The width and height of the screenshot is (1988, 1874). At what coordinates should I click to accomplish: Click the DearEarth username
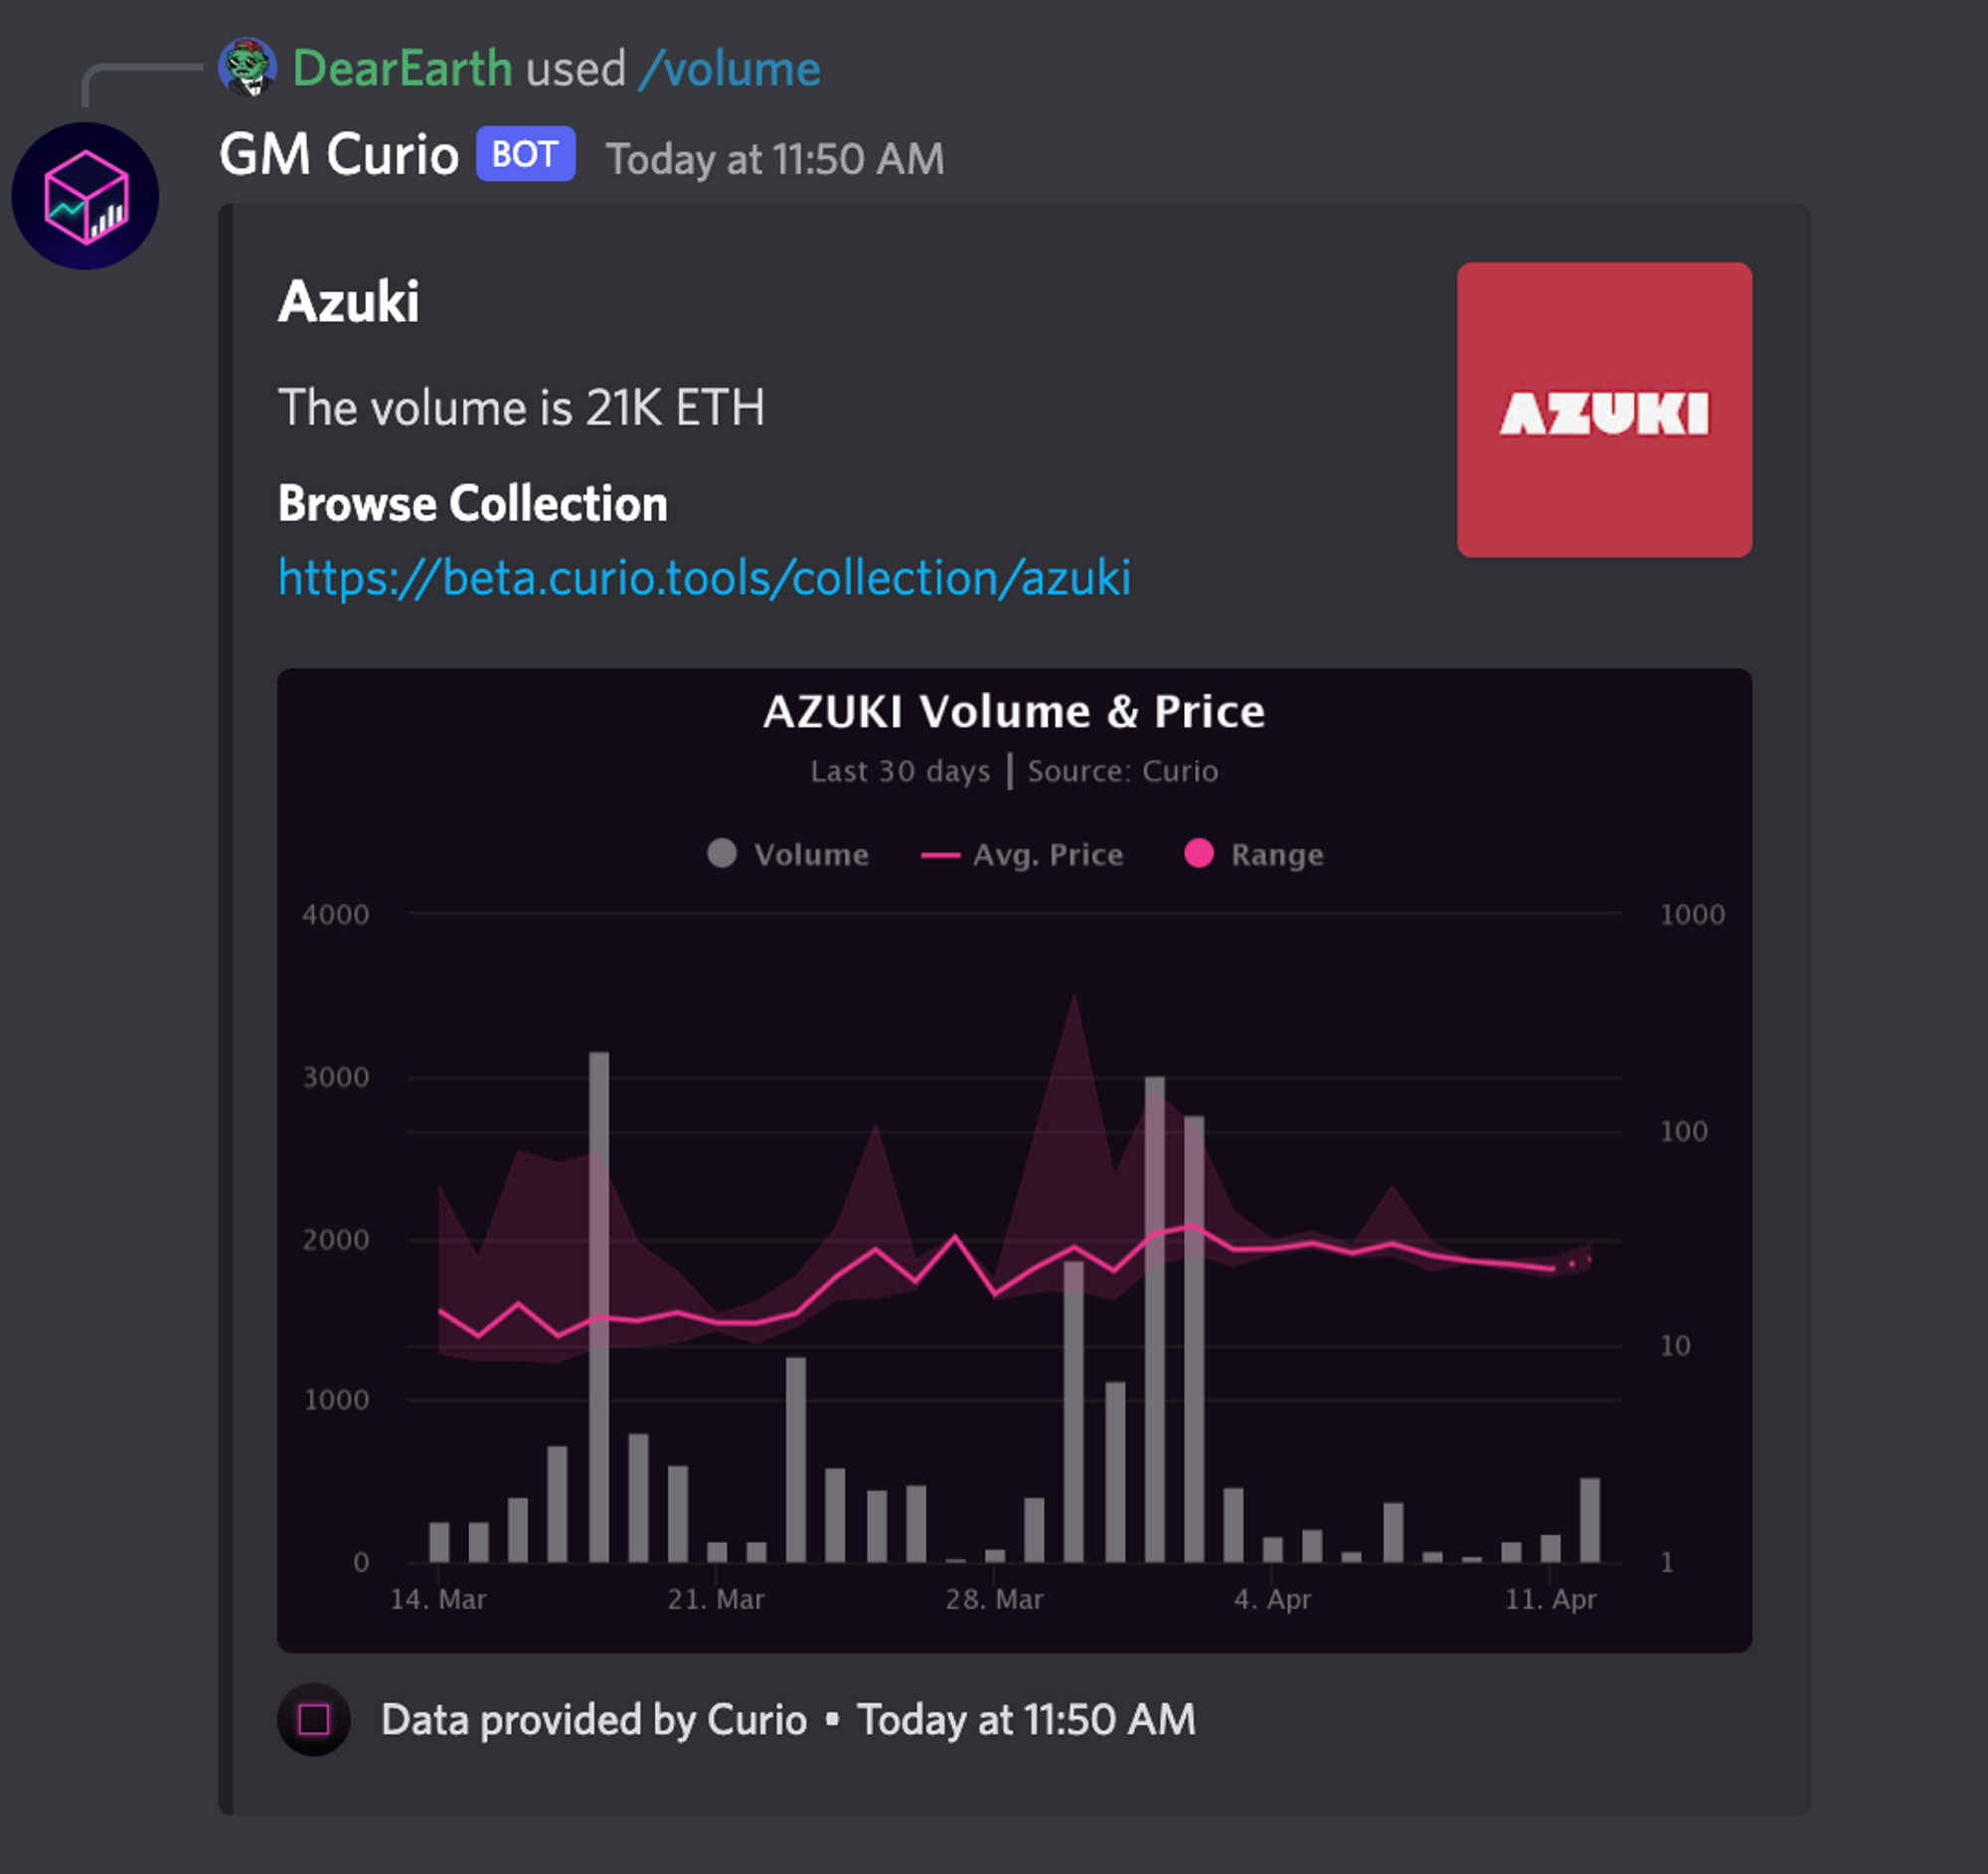402,68
